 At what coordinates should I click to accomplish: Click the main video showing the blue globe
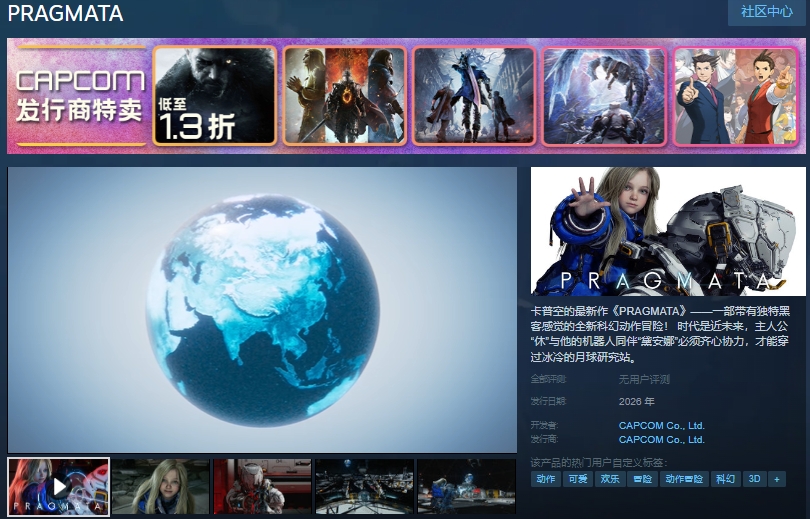[x=262, y=309]
